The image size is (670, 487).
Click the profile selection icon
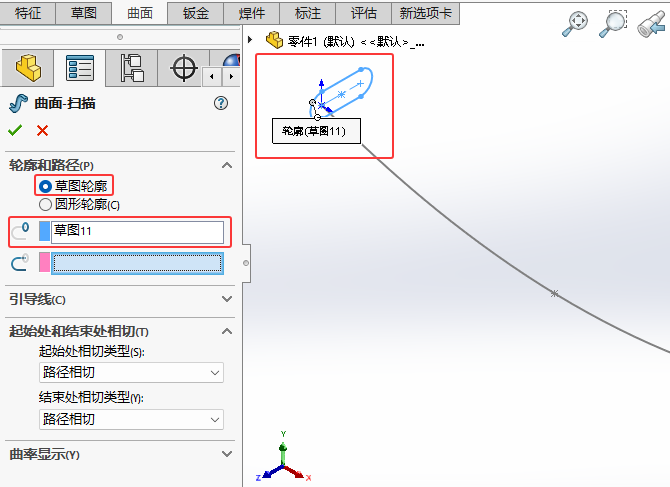(x=20, y=231)
